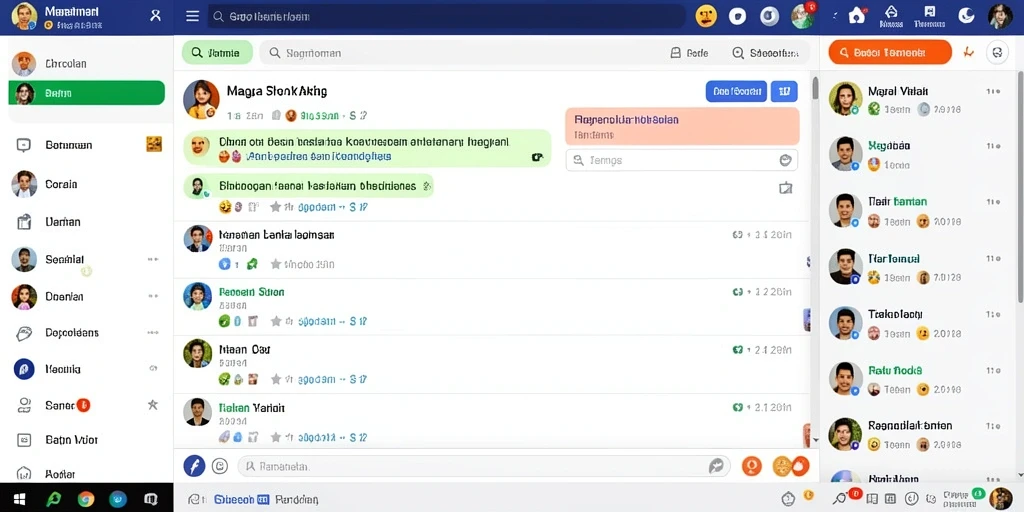Click the blue slash icon beside the message box
The height and width of the screenshot is (512, 1024).
pos(194,466)
